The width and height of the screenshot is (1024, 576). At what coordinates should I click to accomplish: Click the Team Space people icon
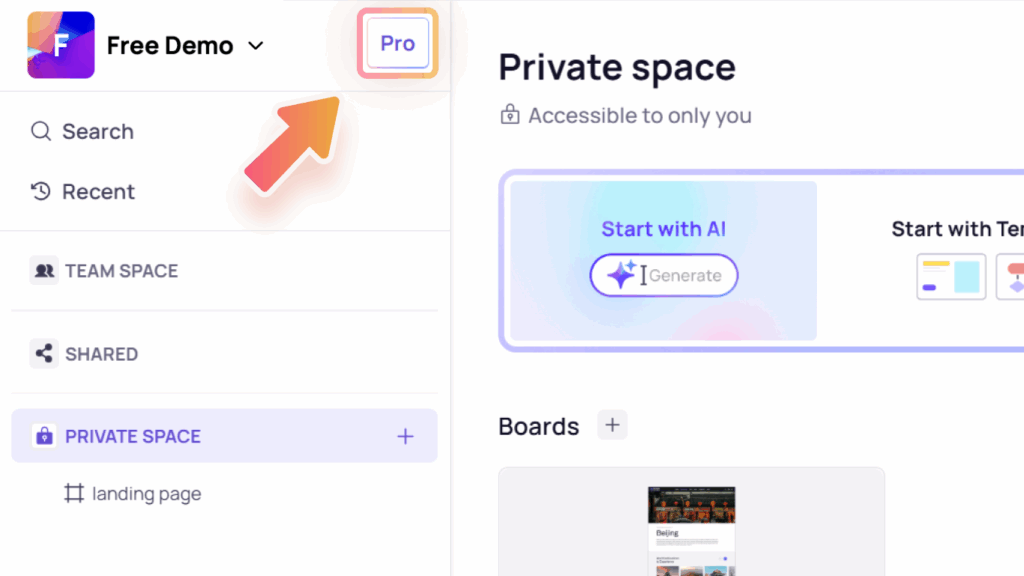click(x=44, y=270)
